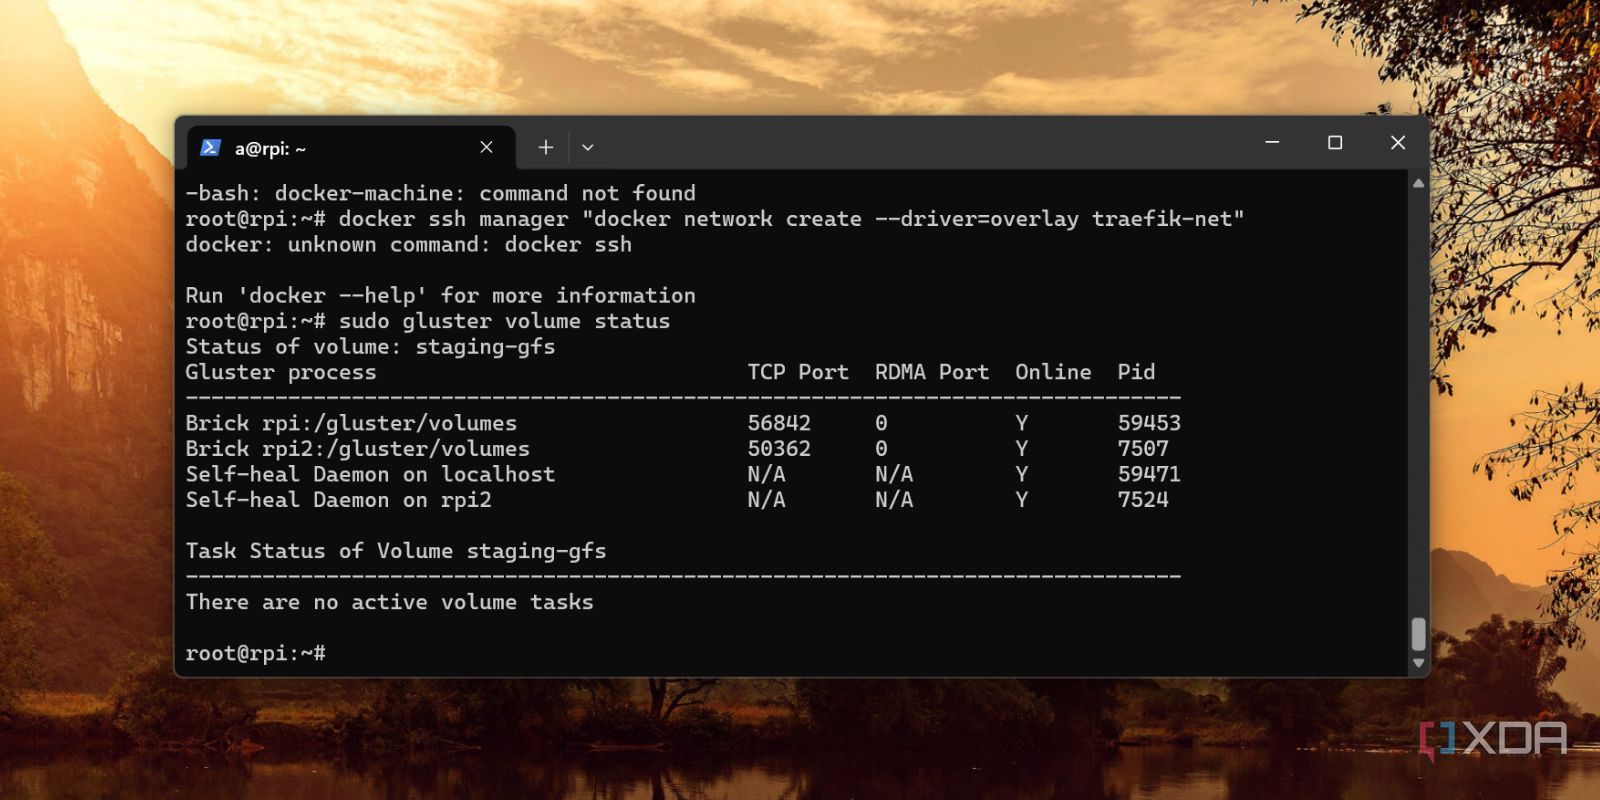This screenshot has height=800, width=1600.
Task: Click the 'TCP Port' column header
Action: (798, 372)
